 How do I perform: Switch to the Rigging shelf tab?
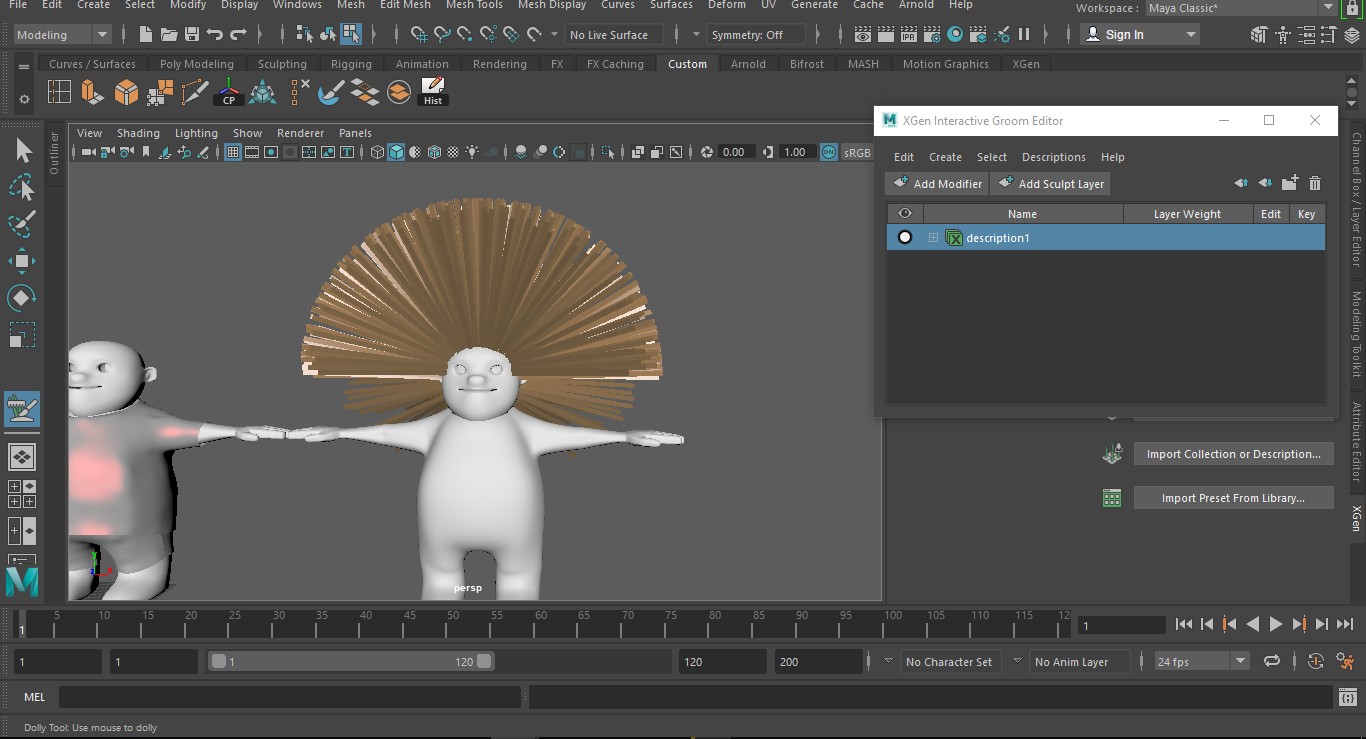(x=351, y=64)
